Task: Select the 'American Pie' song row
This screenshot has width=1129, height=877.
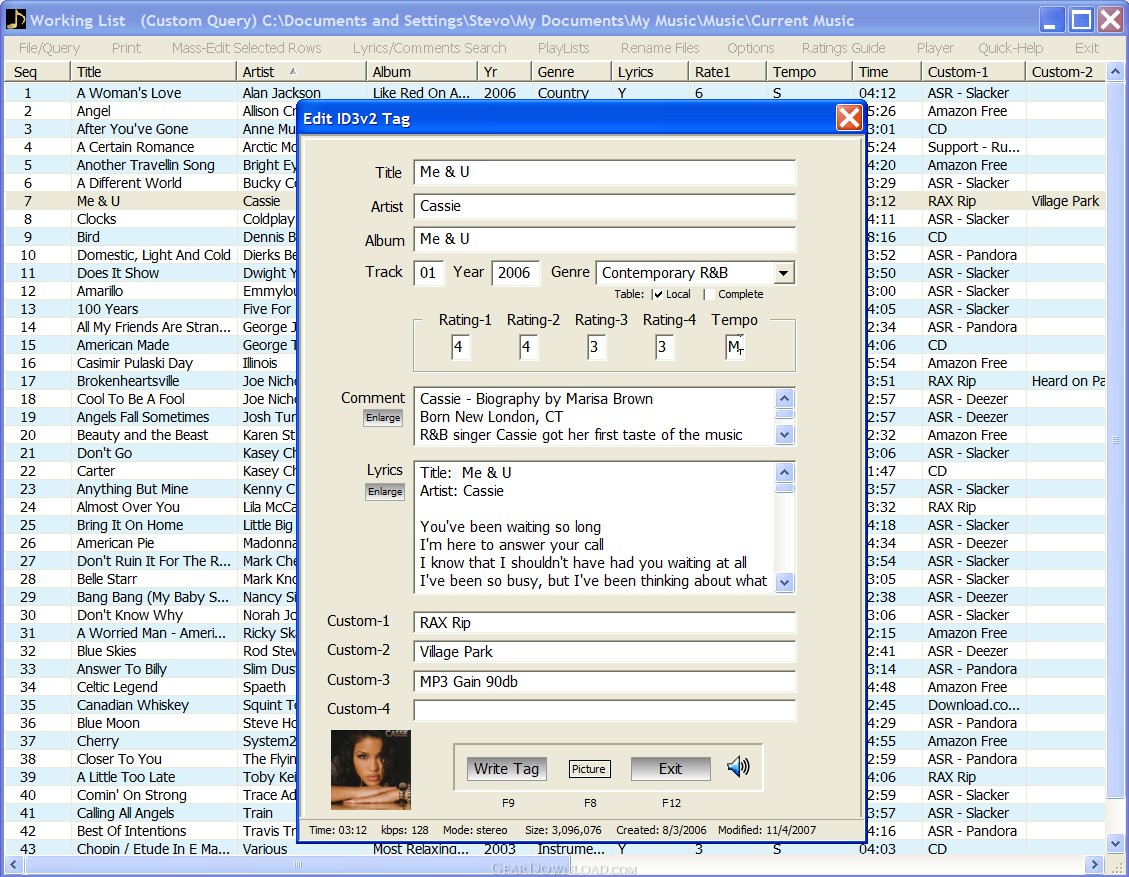Action: (x=151, y=543)
